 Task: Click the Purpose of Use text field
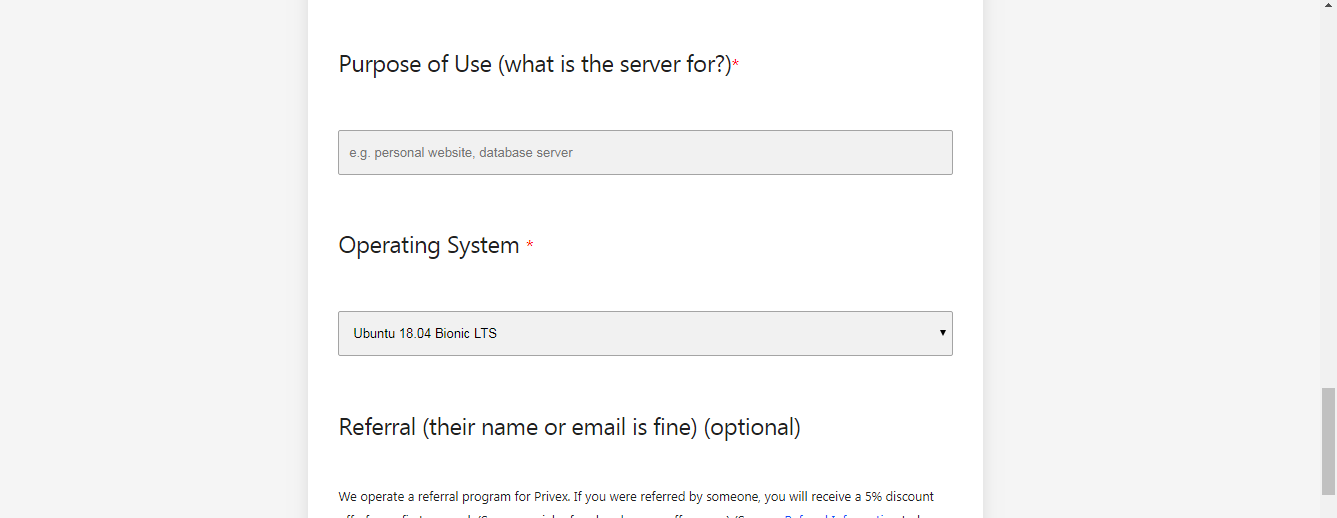[x=645, y=152]
